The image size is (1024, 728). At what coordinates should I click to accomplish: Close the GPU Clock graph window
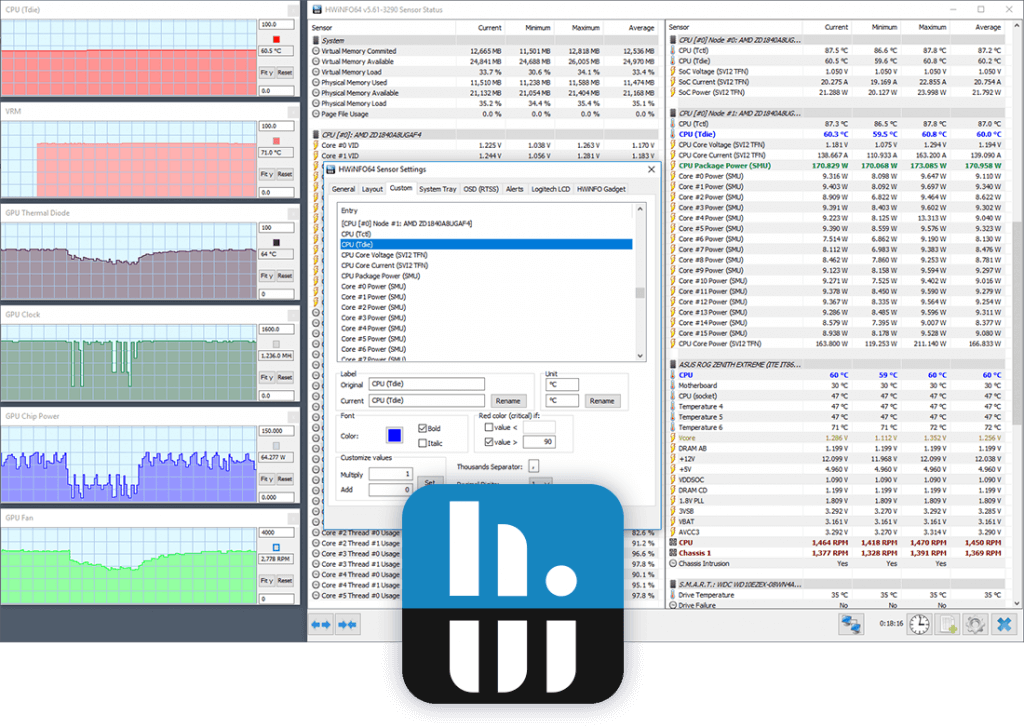[293, 315]
